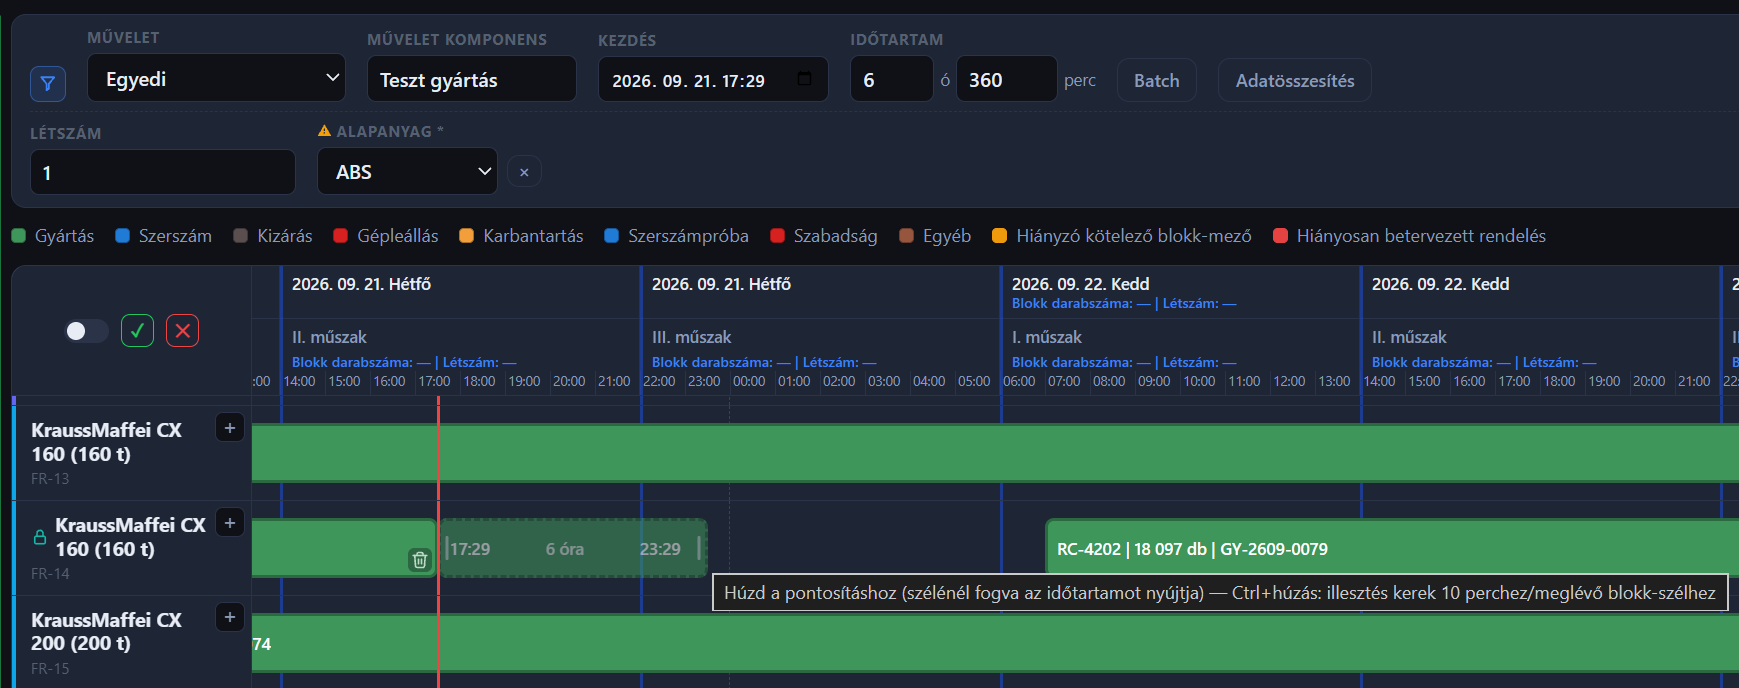Open the calendar picker in the Kezdés field
The height and width of the screenshot is (688, 1739).
[x=804, y=79]
